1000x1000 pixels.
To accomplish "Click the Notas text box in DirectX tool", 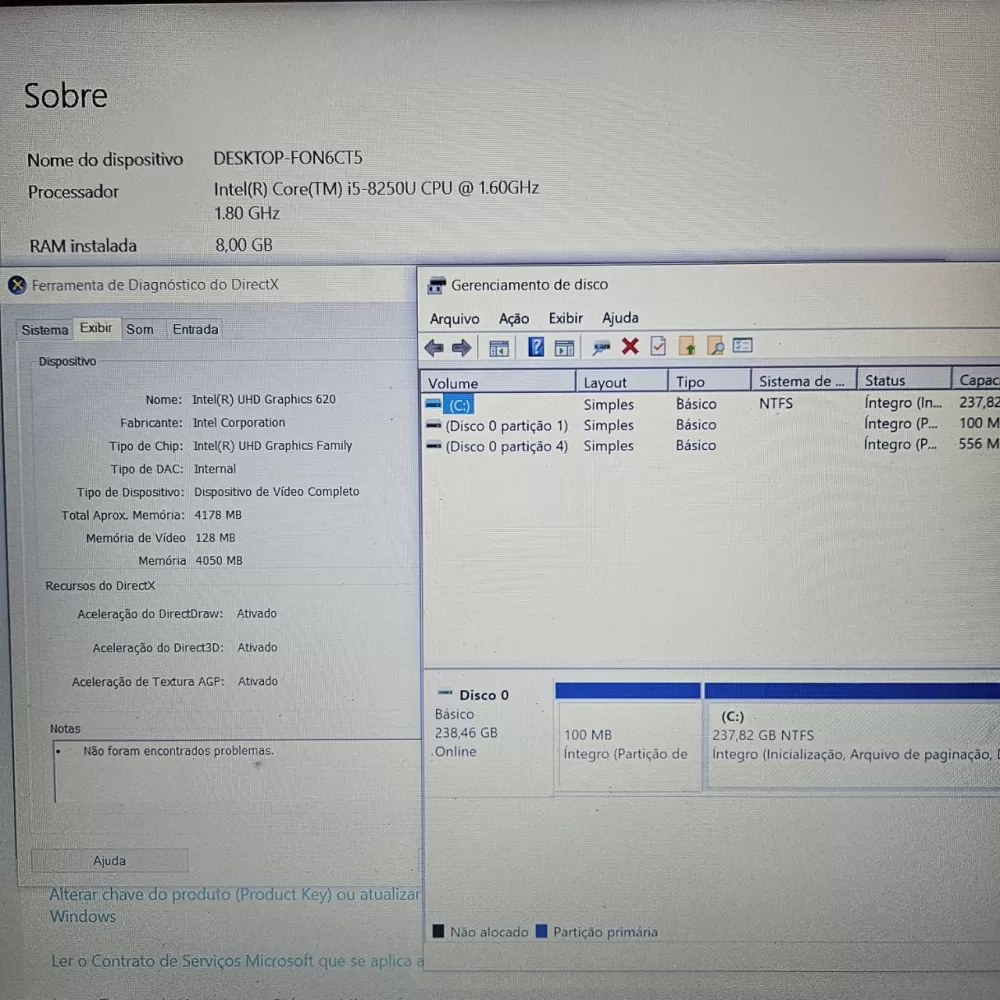I will 237,772.
